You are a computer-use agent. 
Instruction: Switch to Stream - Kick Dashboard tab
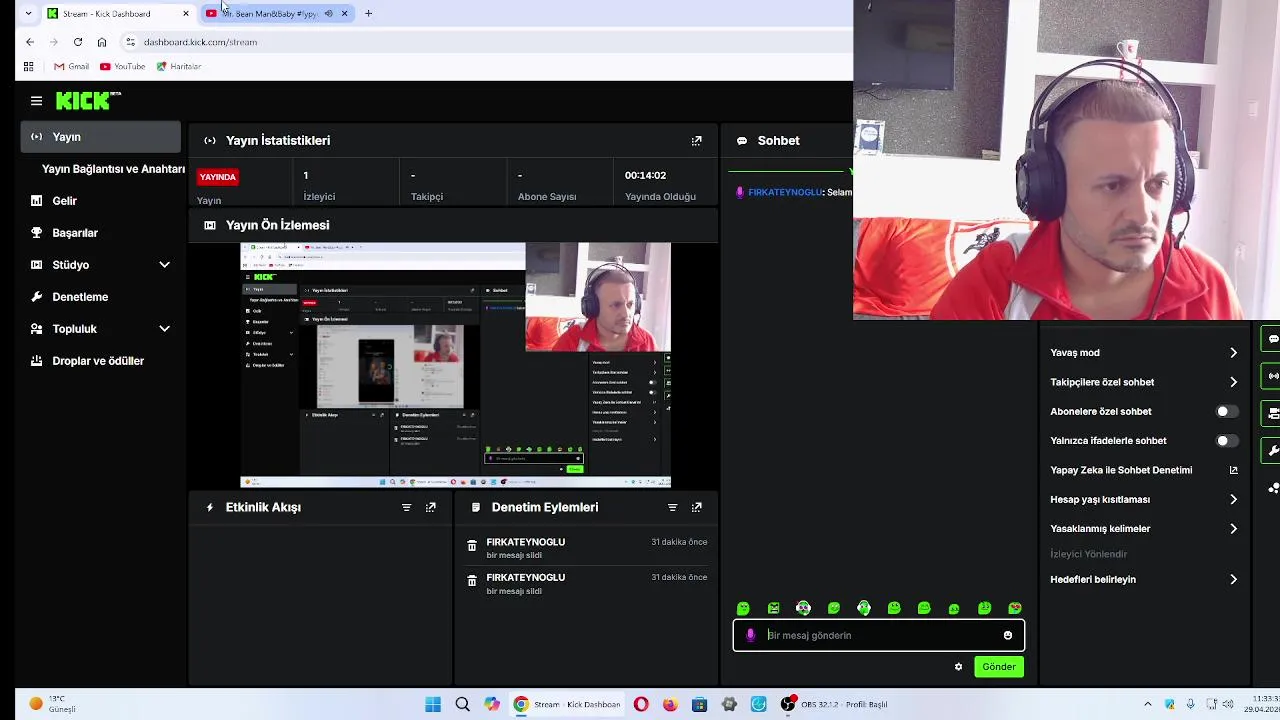pos(118,14)
